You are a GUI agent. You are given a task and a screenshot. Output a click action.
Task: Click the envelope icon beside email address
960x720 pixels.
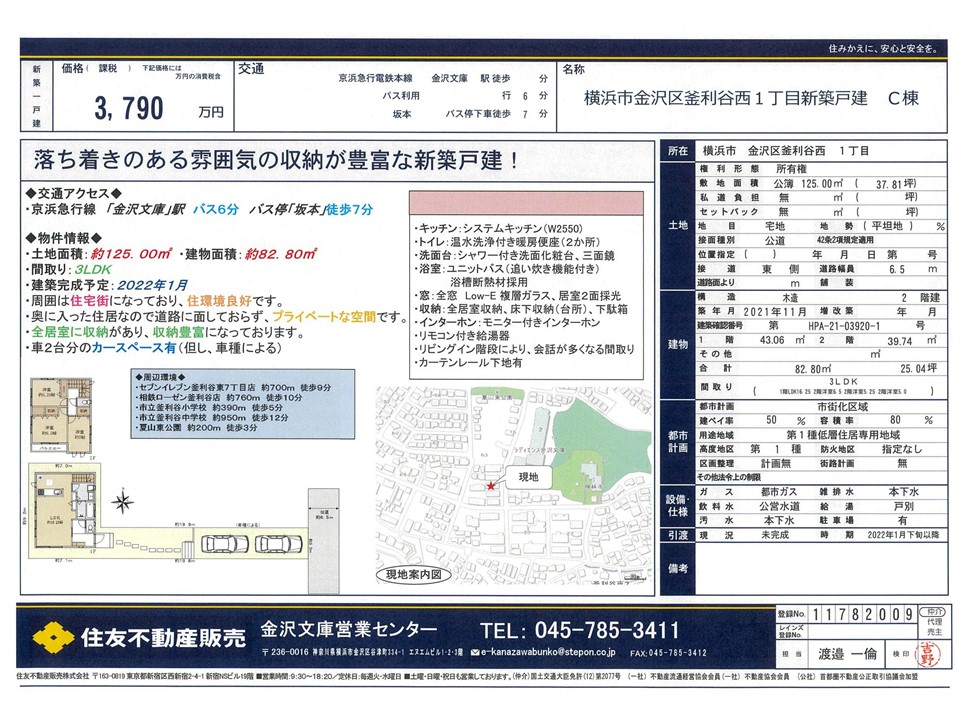(x=473, y=652)
